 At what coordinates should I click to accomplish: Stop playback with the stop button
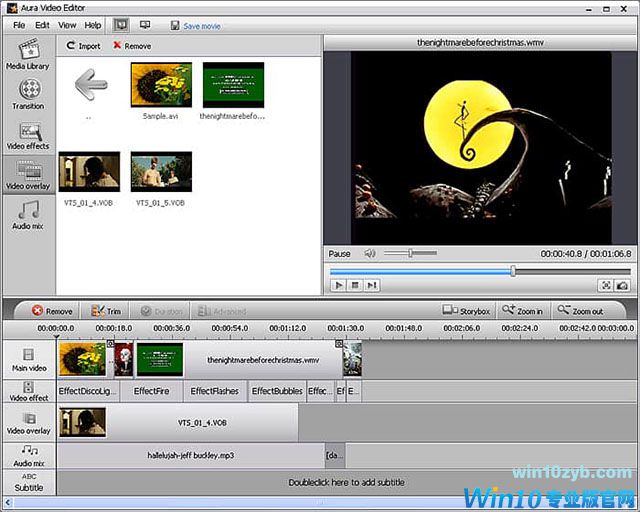point(355,285)
